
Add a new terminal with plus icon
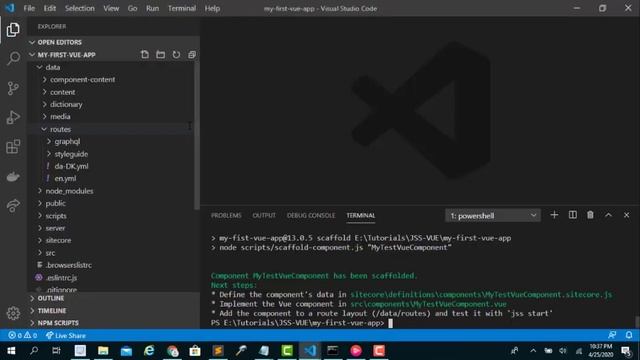(x=554, y=215)
